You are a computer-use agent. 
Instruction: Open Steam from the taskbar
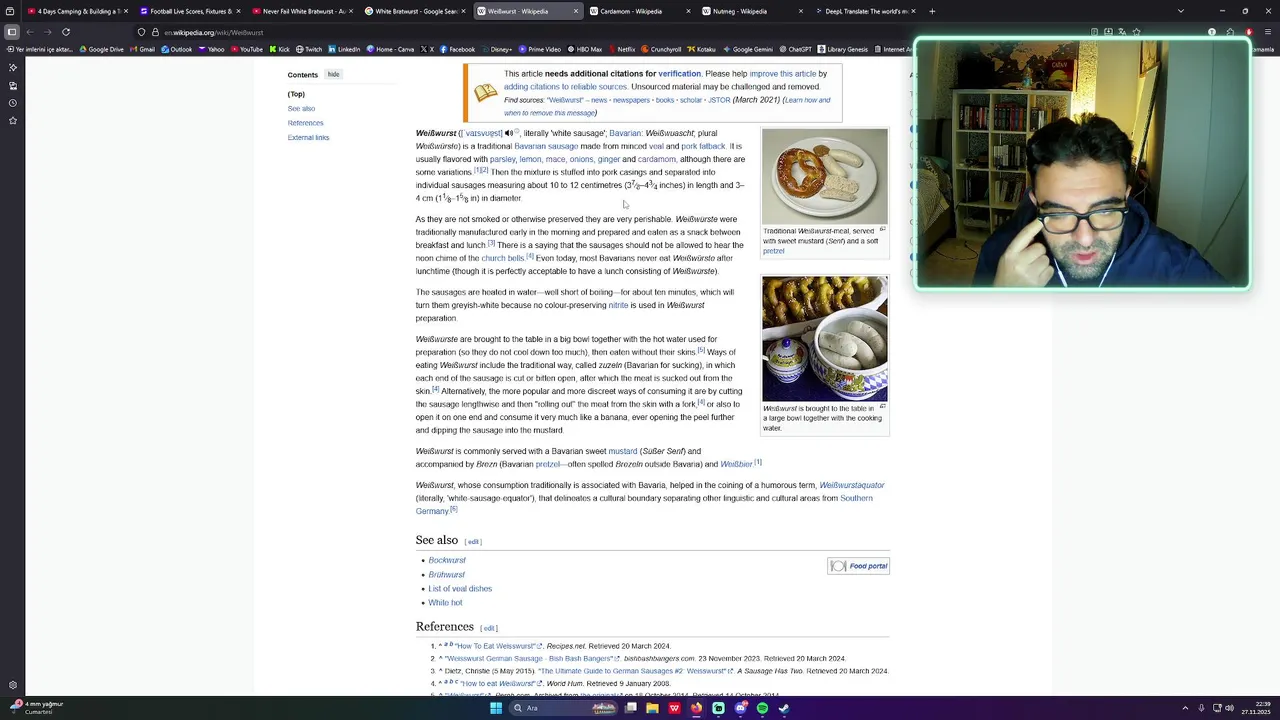tap(784, 708)
